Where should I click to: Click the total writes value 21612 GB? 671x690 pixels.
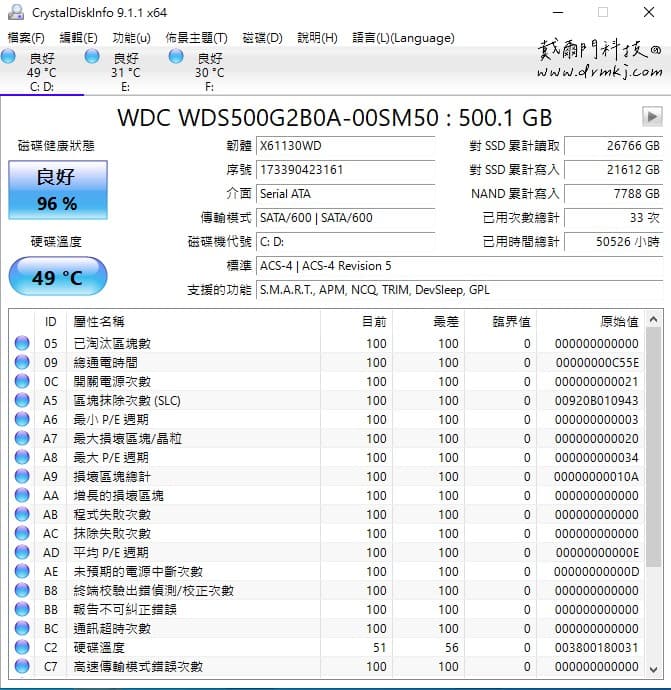(x=613, y=169)
